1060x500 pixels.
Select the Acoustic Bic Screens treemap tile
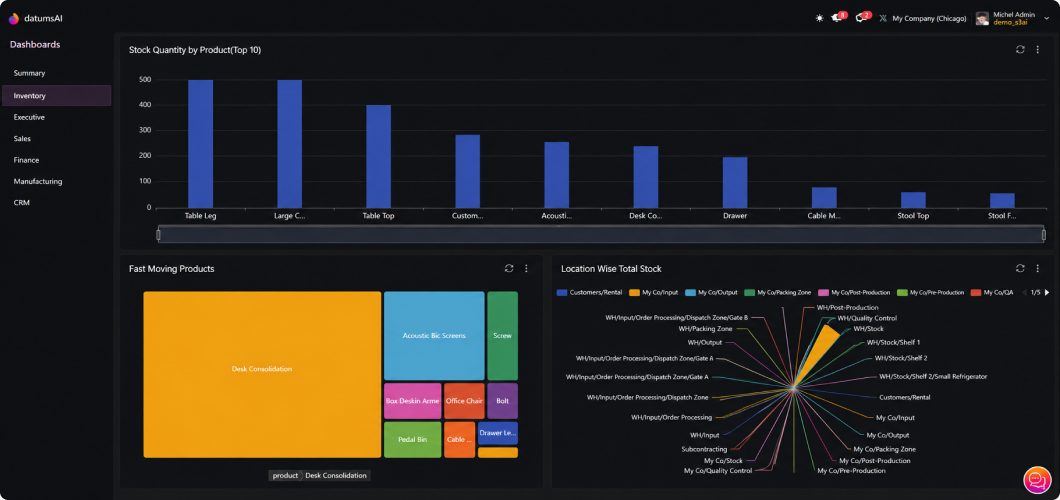pyautogui.click(x=434, y=336)
